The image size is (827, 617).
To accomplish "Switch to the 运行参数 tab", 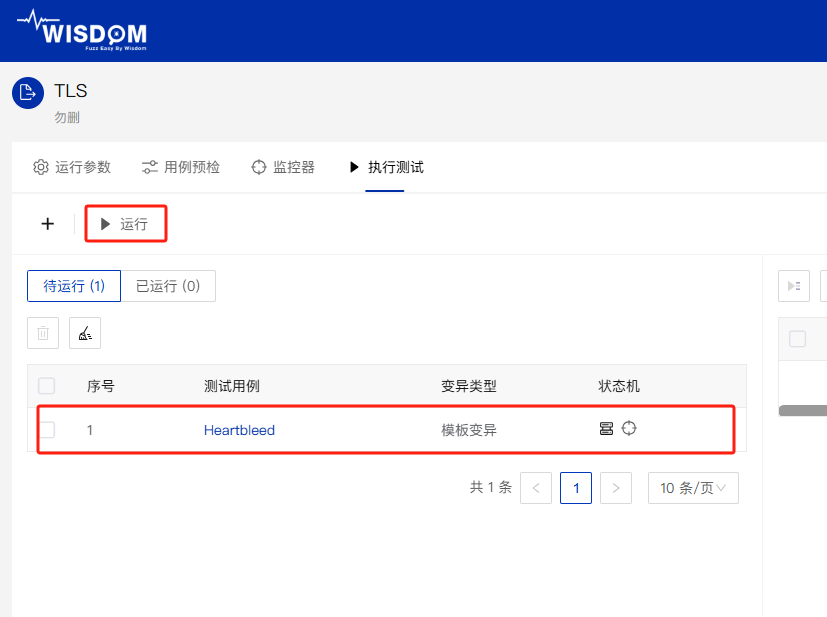I will (72, 167).
